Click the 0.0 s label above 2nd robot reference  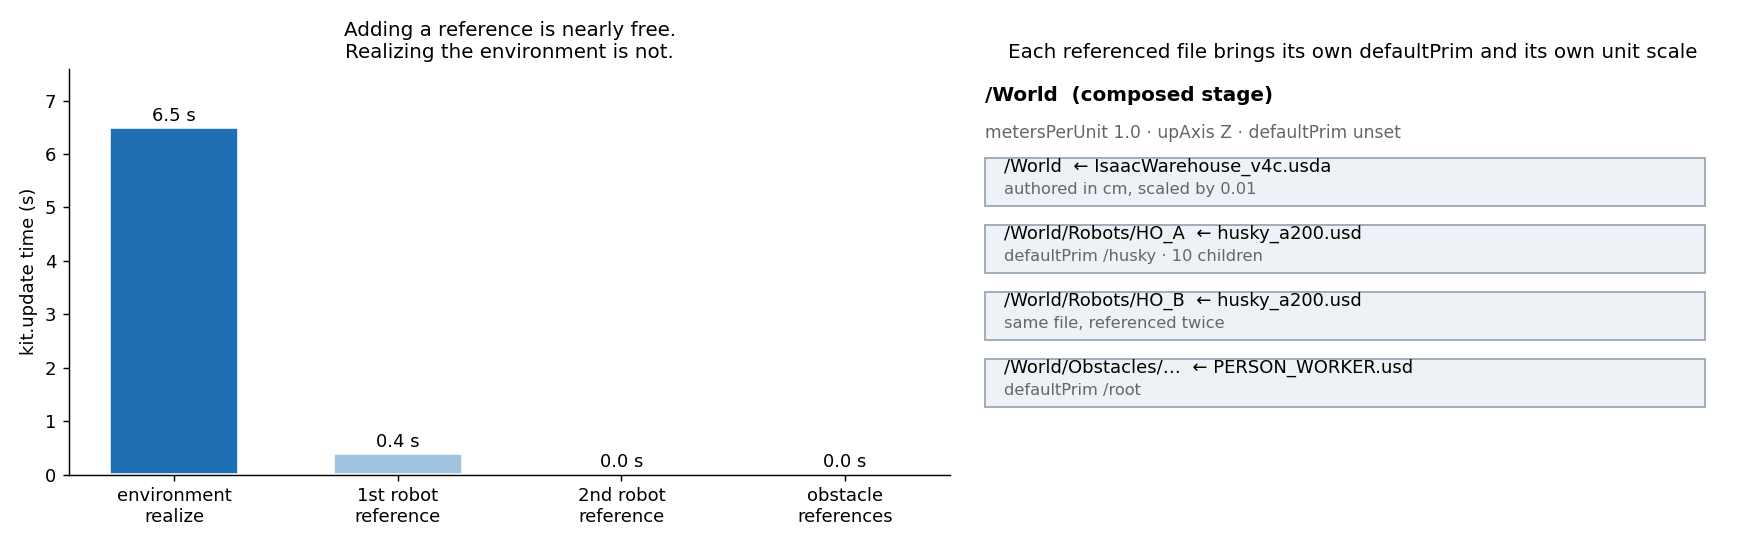point(621,461)
